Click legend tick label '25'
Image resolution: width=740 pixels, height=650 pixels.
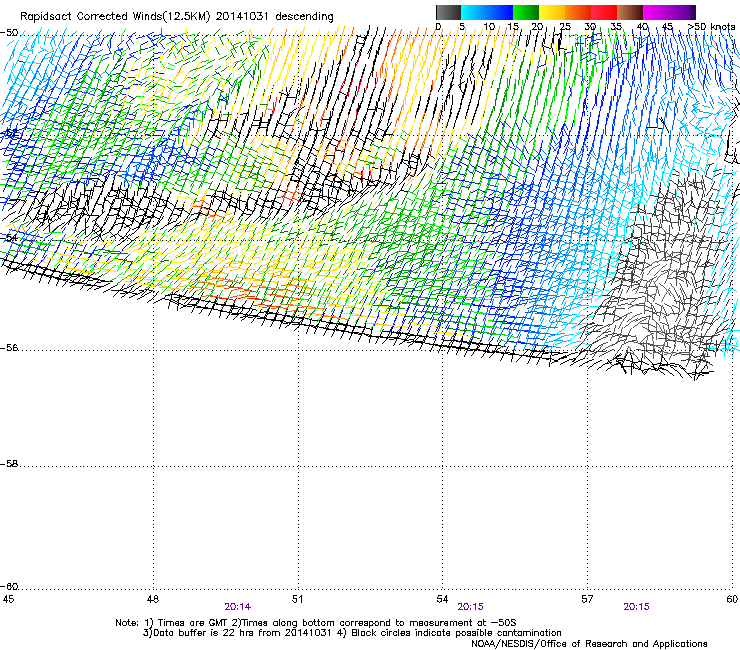click(565, 27)
